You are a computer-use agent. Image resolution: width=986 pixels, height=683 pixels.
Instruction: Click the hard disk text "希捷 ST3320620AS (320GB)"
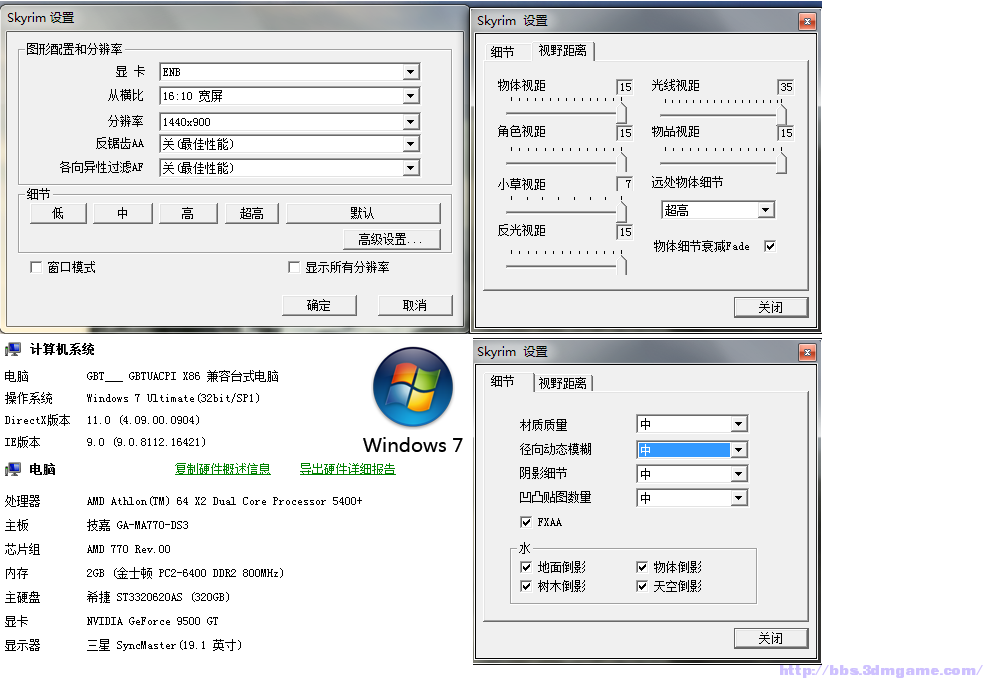tap(158, 597)
